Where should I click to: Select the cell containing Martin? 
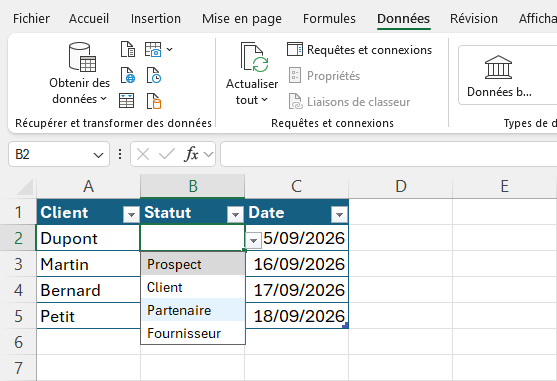click(88, 264)
